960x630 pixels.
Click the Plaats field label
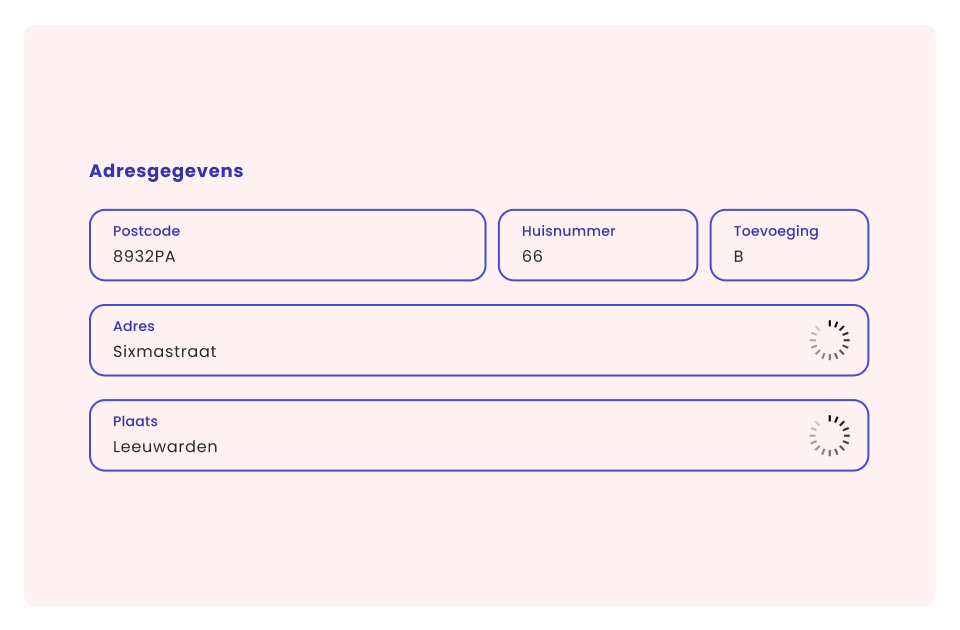click(135, 421)
